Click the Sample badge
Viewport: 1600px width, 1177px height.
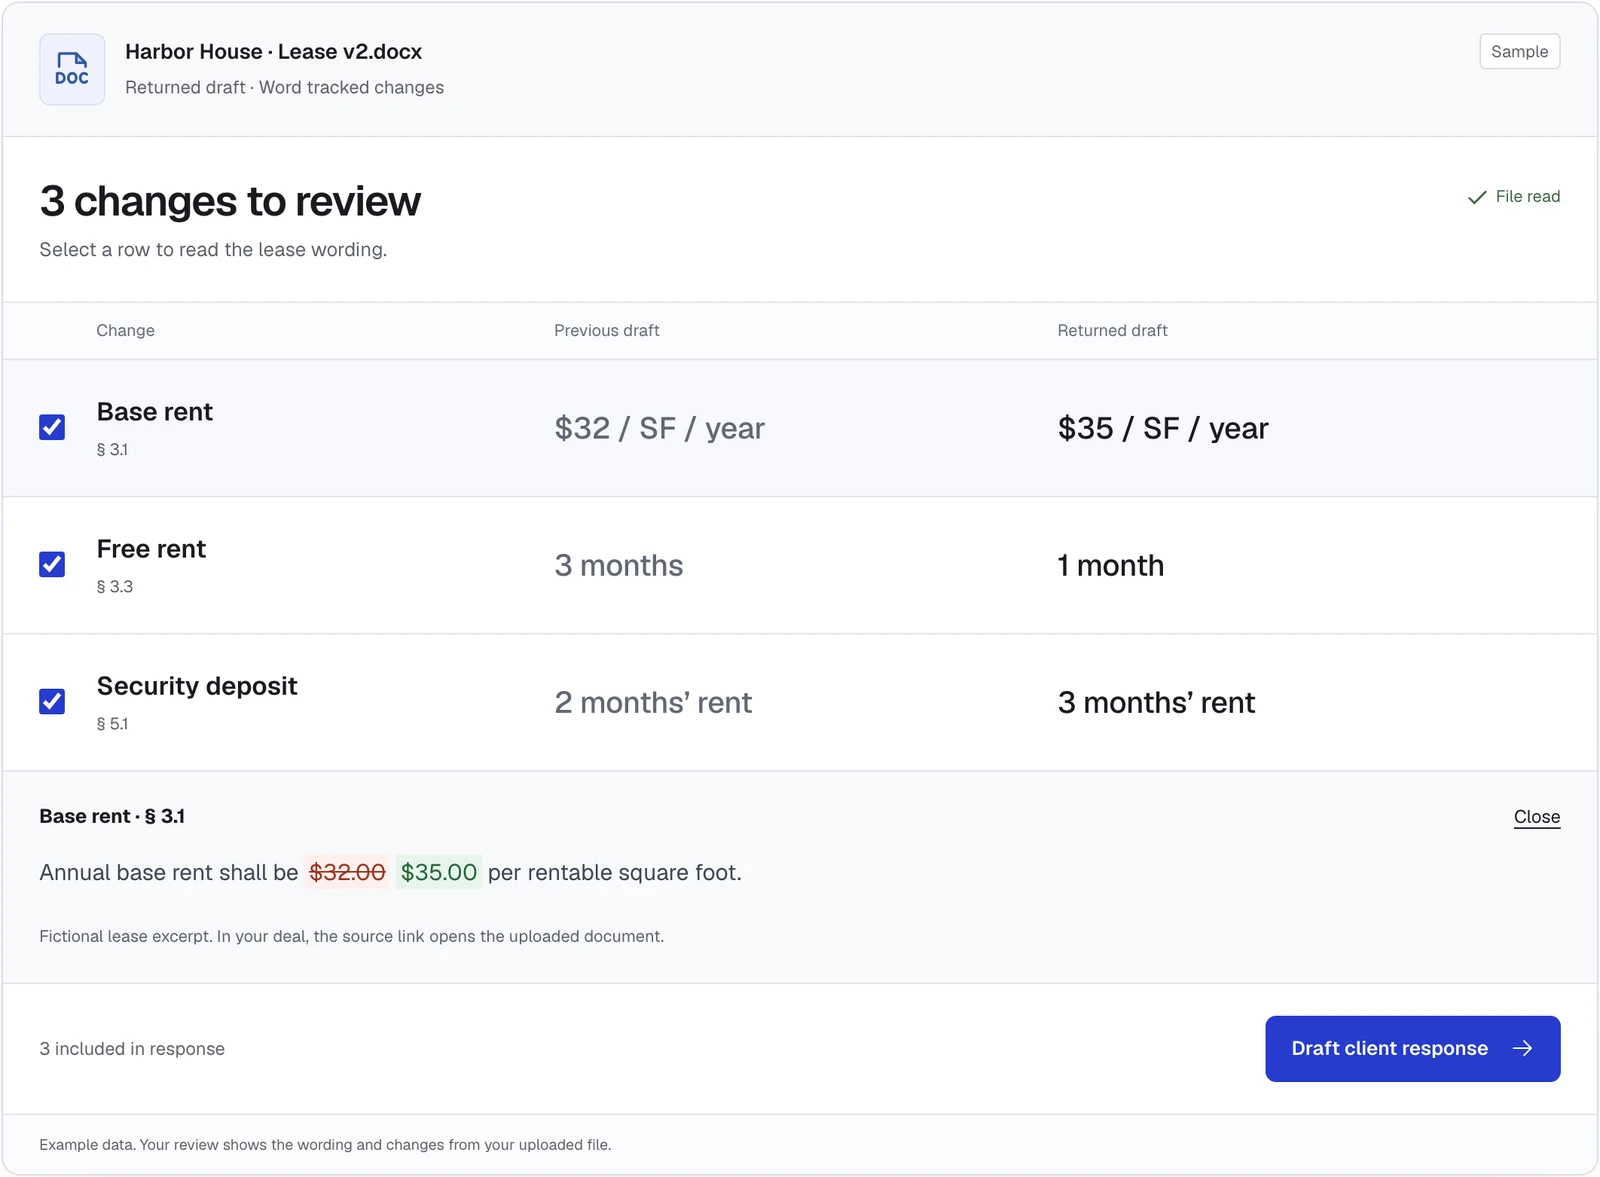tap(1519, 52)
